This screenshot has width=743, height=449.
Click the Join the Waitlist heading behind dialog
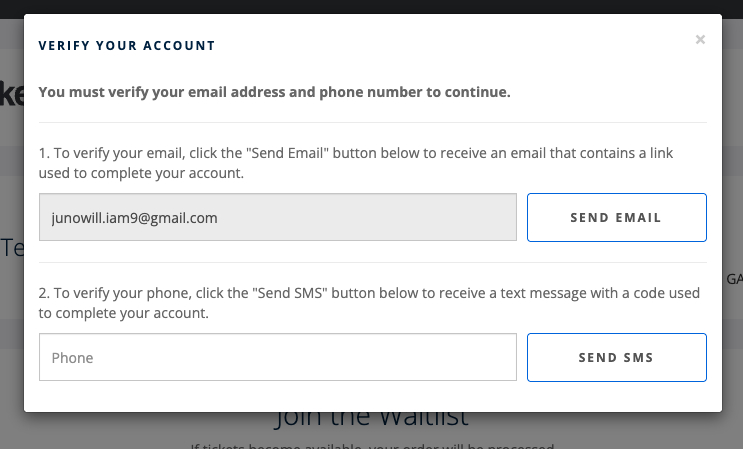(x=372, y=419)
